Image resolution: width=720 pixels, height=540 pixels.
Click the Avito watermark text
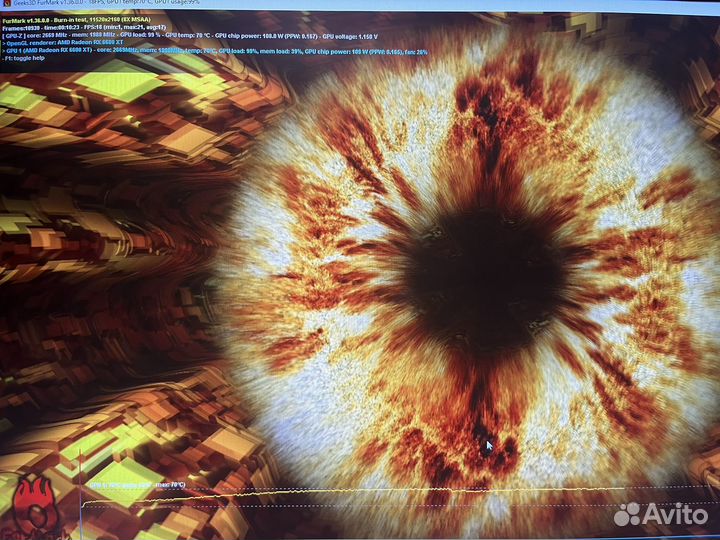pyautogui.click(x=675, y=514)
